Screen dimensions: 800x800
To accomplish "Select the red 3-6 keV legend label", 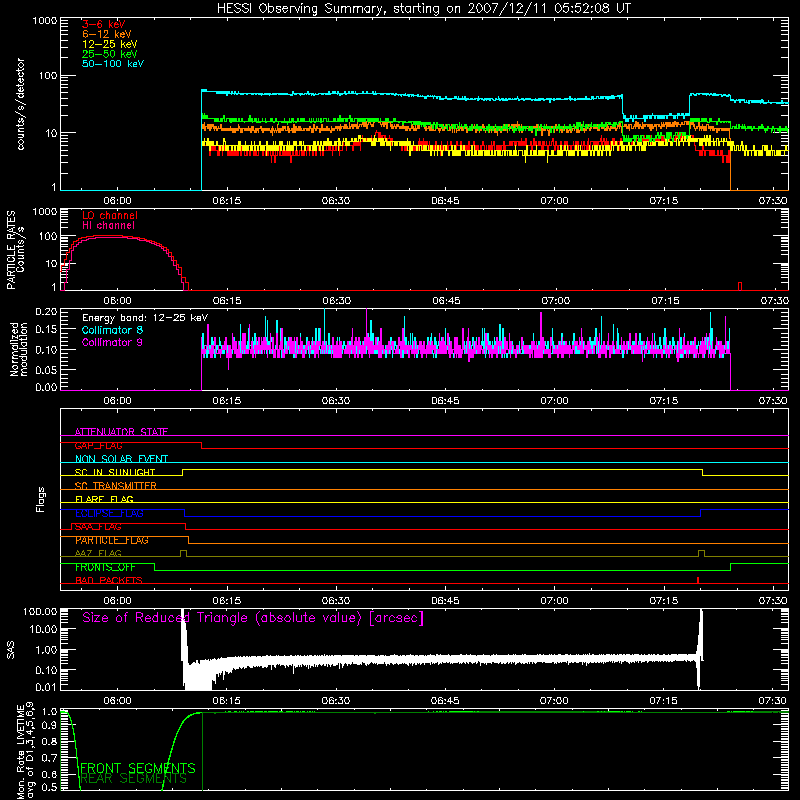I will [x=104, y=24].
